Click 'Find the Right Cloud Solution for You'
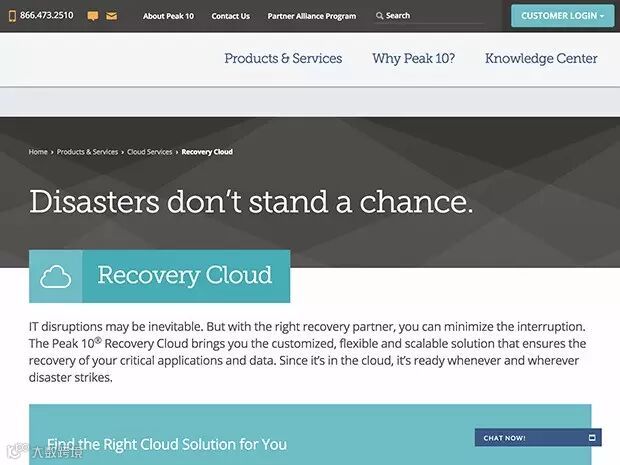 pyautogui.click(x=167, y=444)
